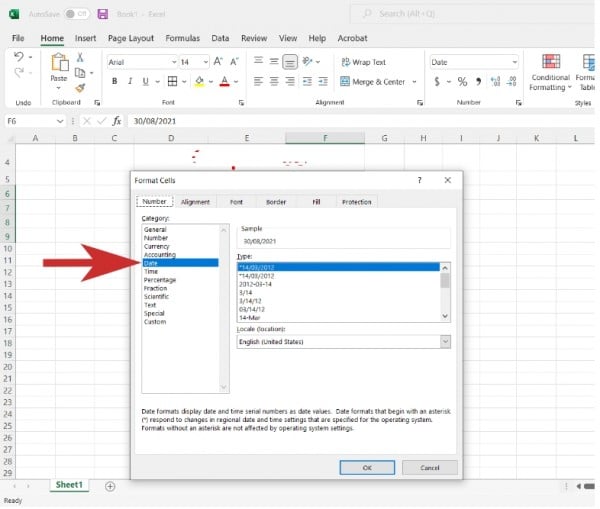Click the Insert Function fx button
600x509 pixels.
pyautogui.click(x=116, y=121)
